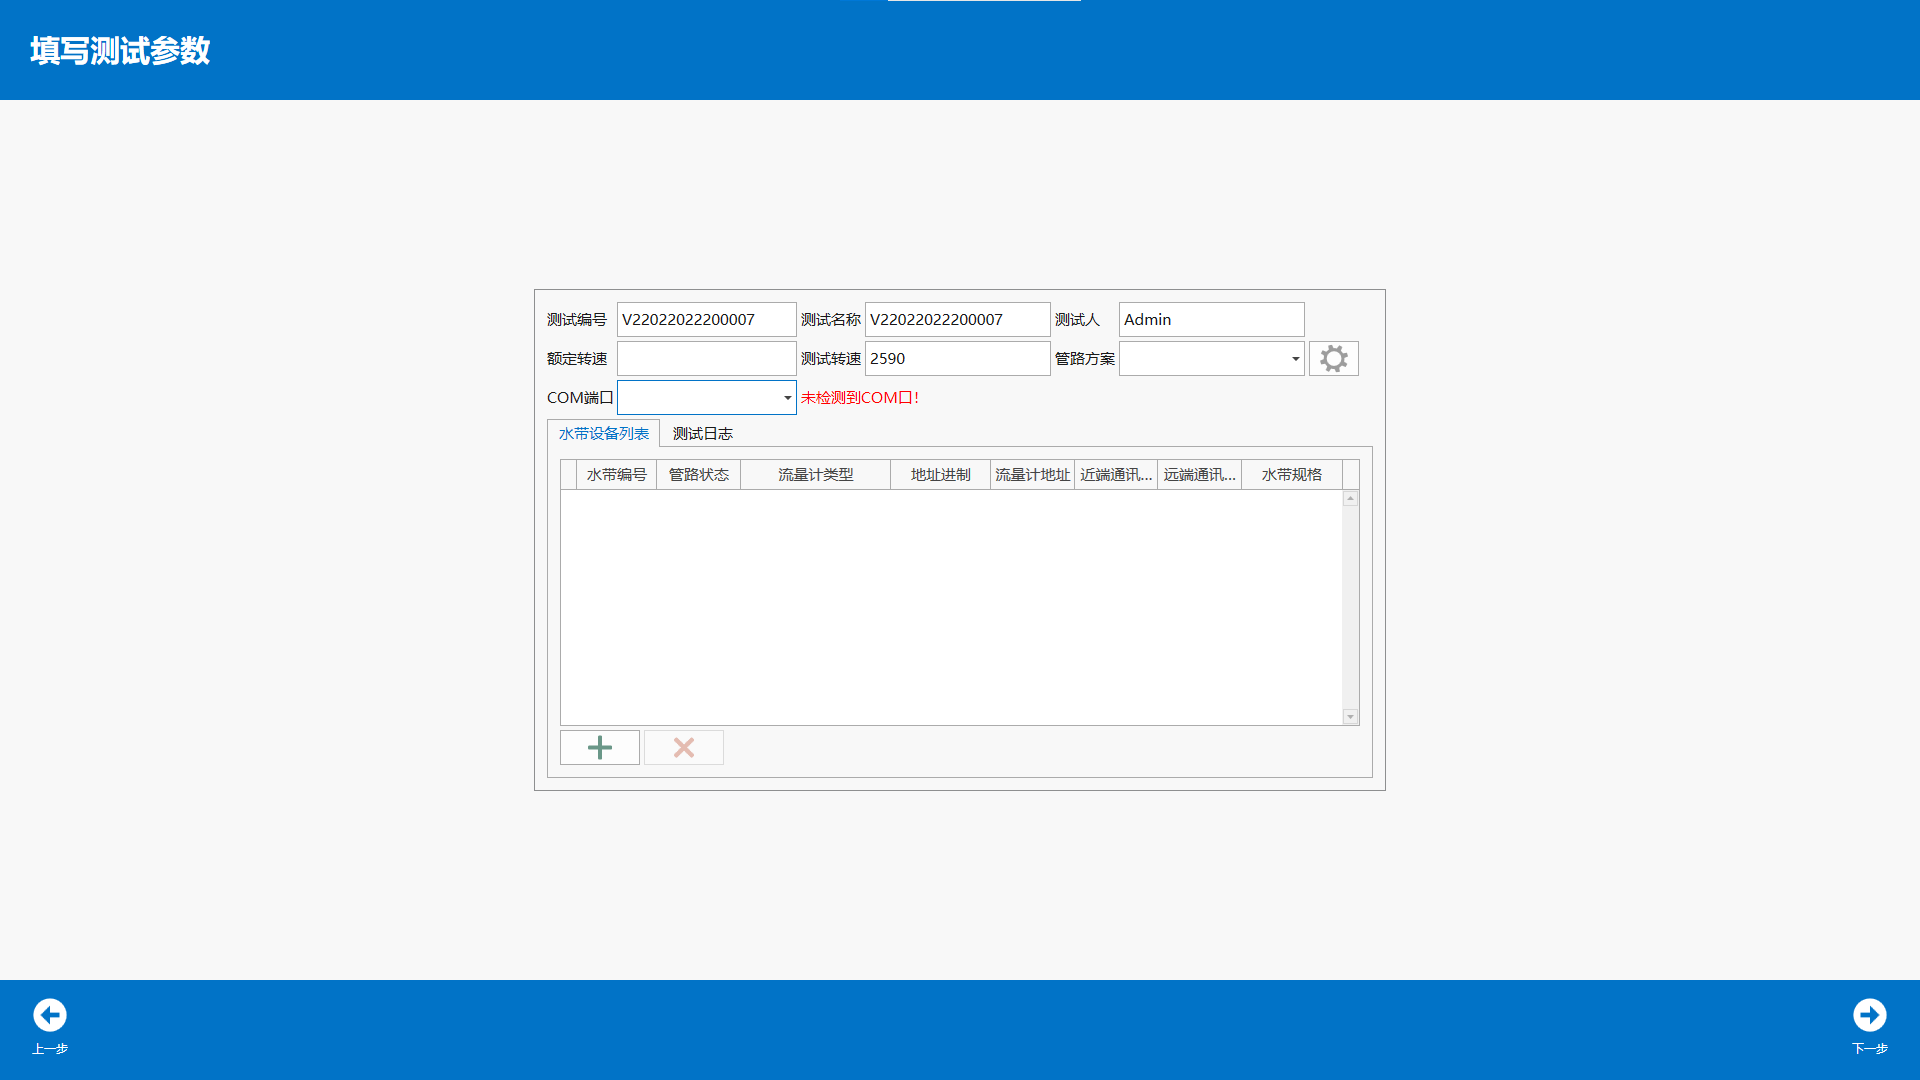The image size is (1920, 1080).
Task: Focus the 测试编号 input field
Action: pyautogui.click(x=706, y=319)
